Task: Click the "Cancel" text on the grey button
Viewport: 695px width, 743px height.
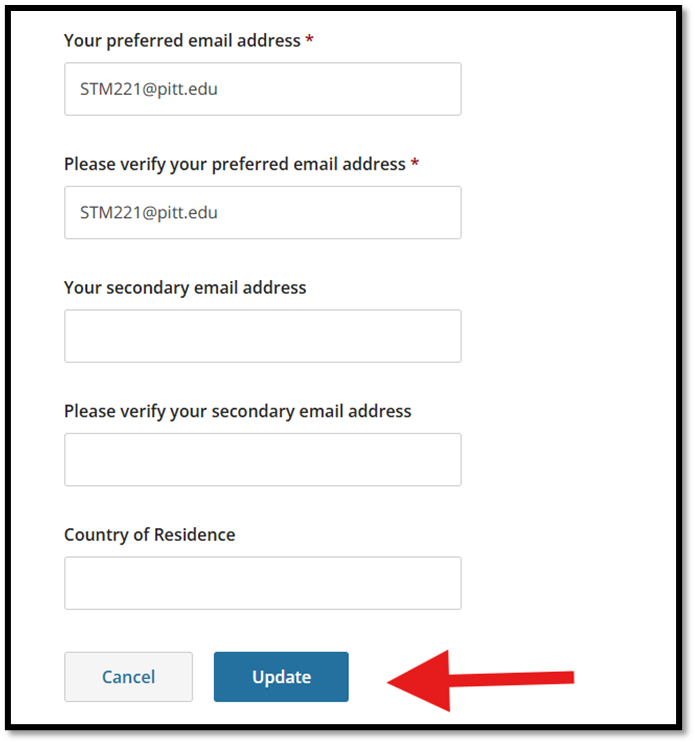Action: (x=128, y=677)
